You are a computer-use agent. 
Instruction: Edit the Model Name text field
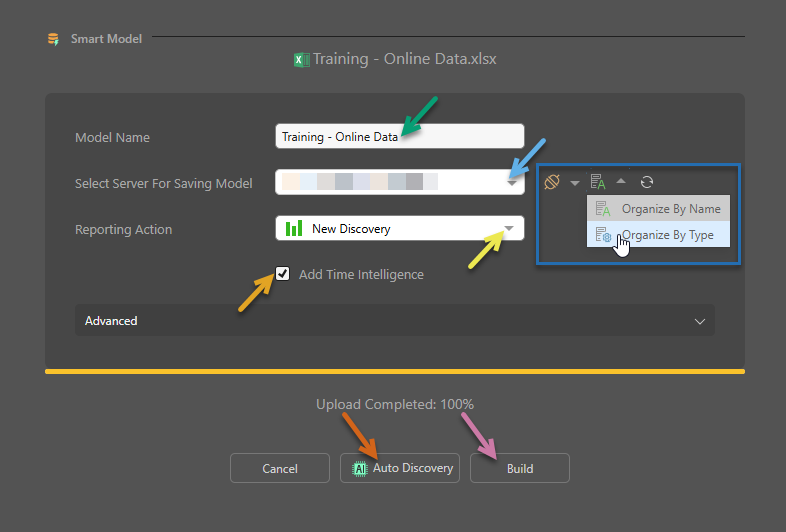pos(400,136)
